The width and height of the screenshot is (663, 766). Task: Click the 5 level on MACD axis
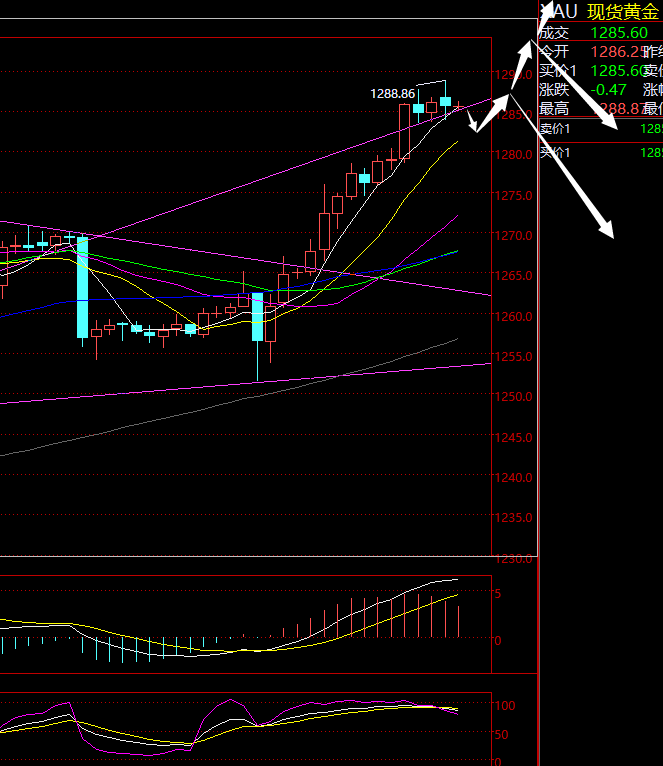click(x=498, y=594)
